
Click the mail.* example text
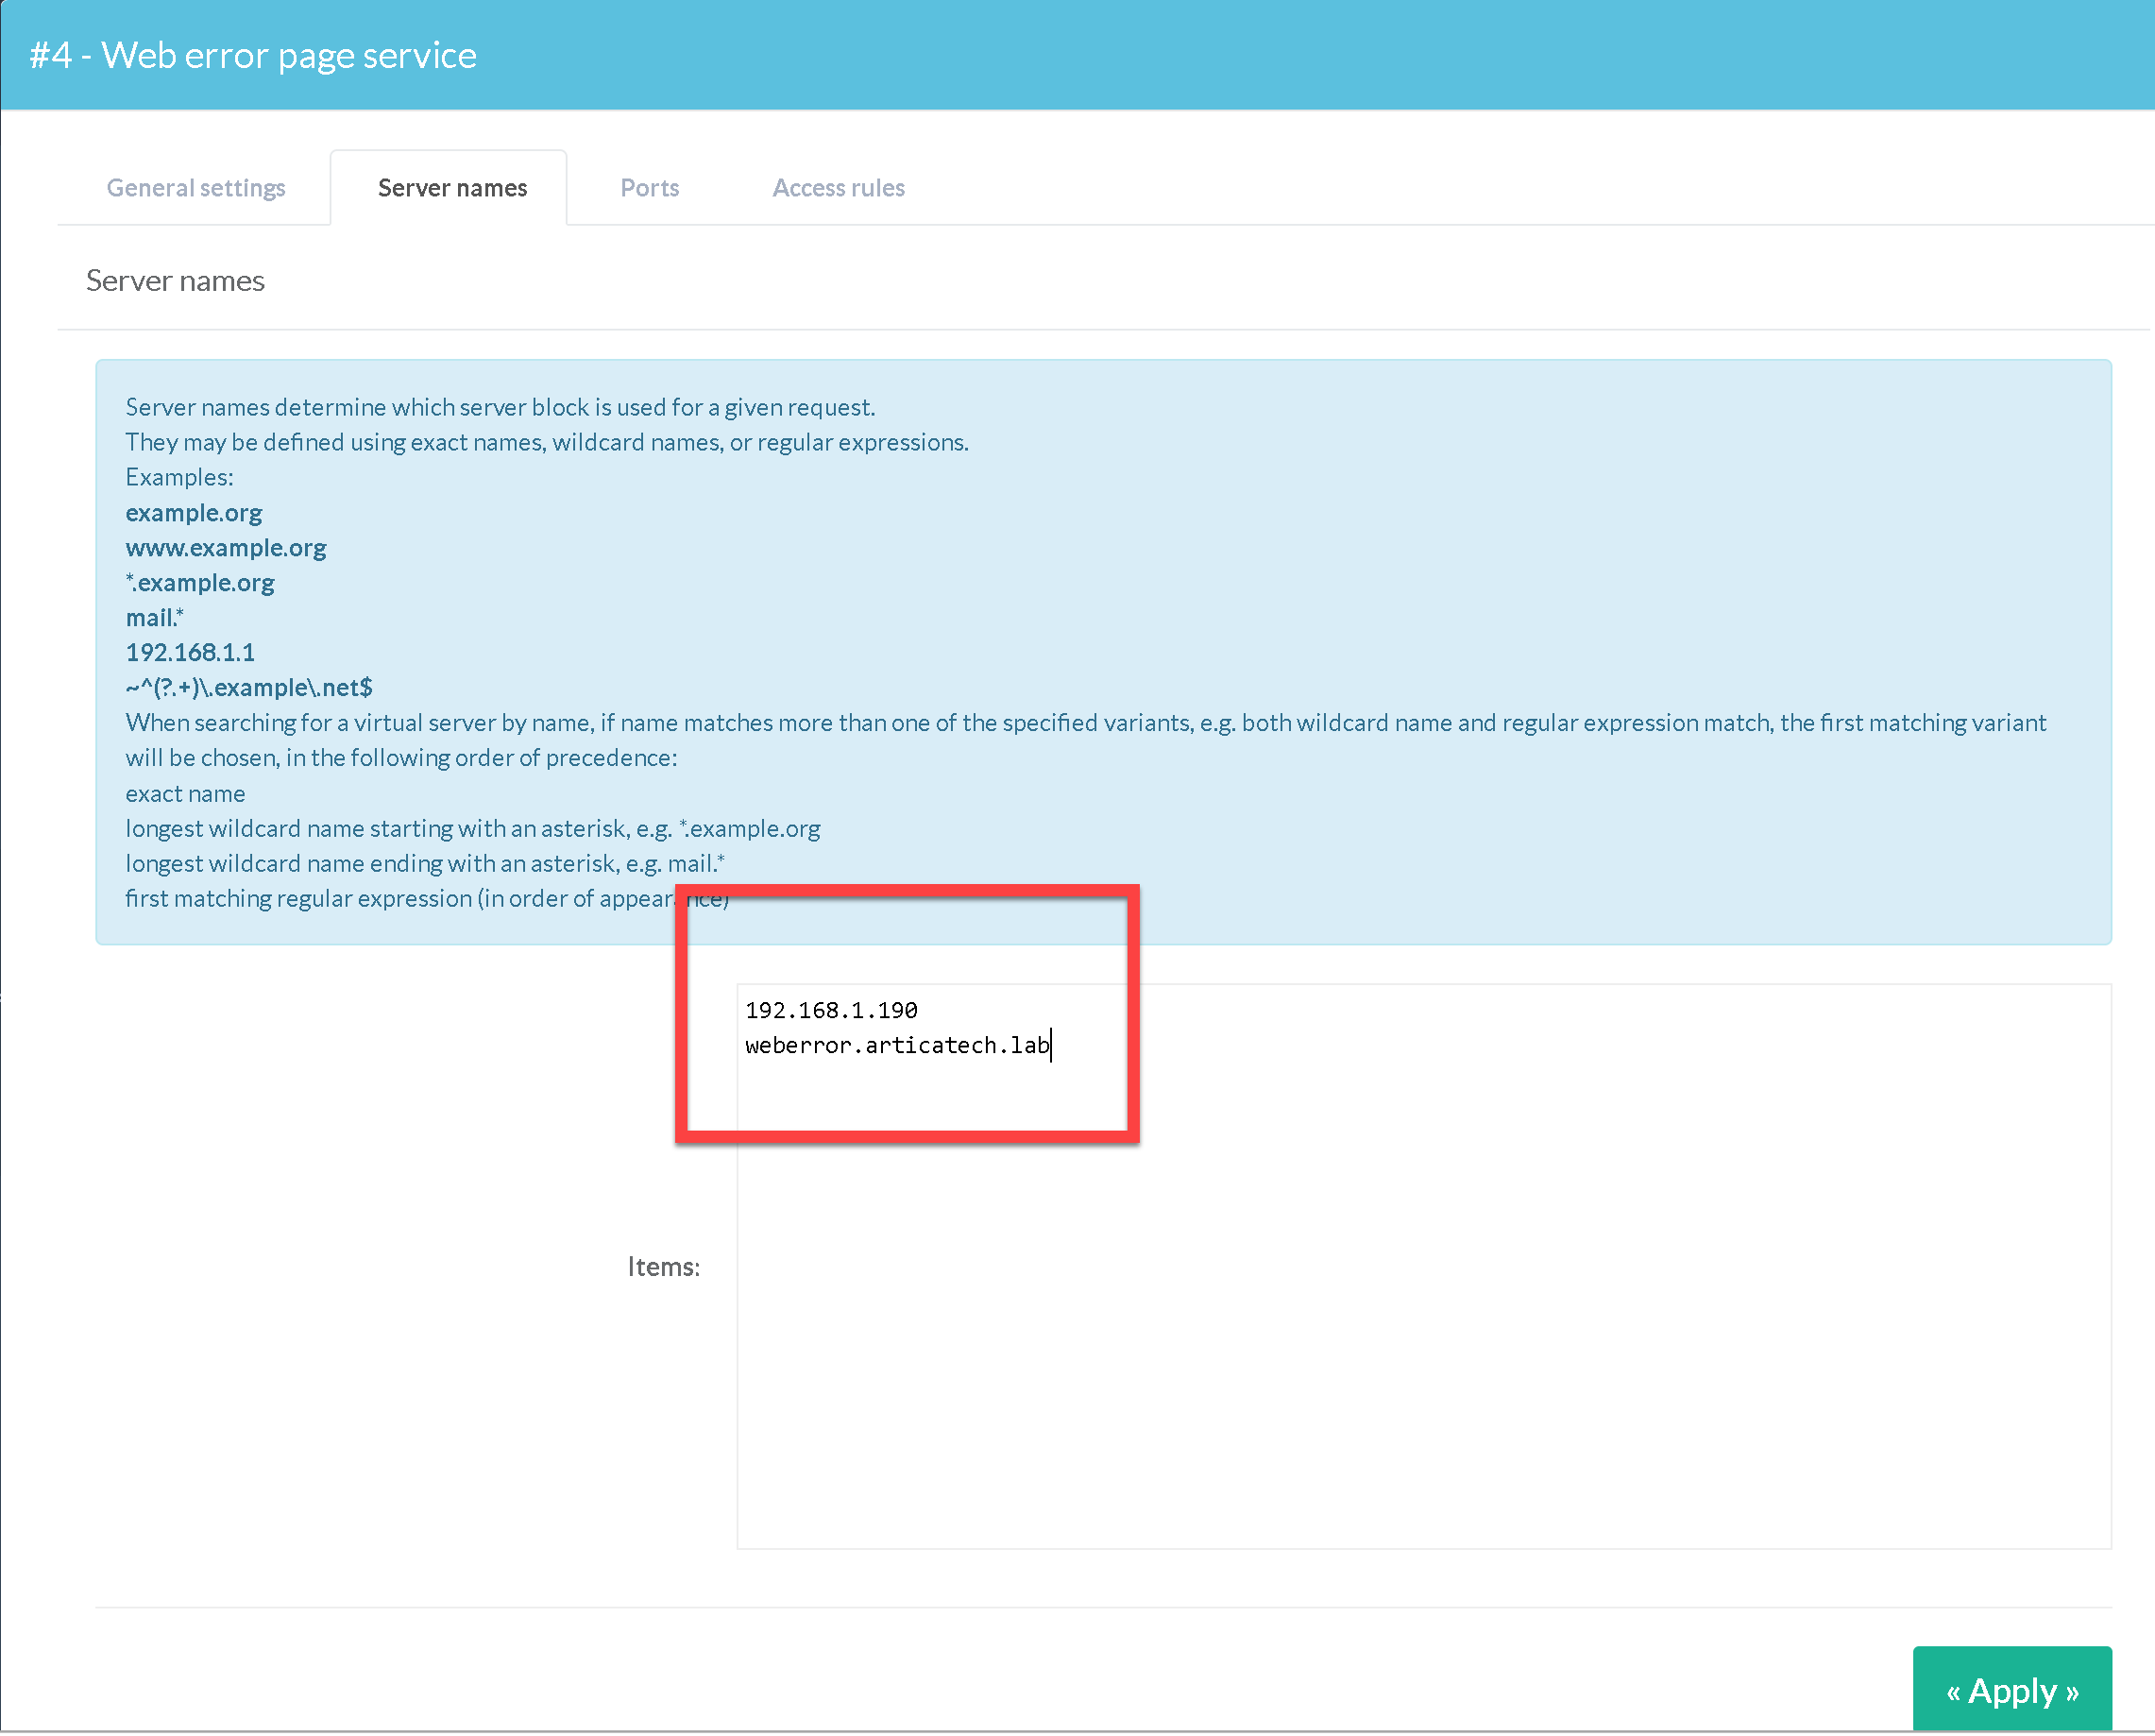(x=155, y=618)
